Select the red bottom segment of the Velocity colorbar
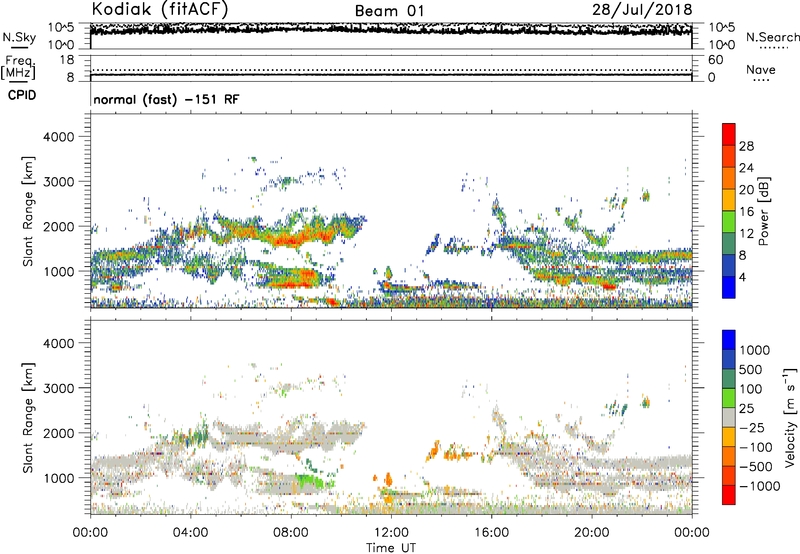 coord(729,495)
